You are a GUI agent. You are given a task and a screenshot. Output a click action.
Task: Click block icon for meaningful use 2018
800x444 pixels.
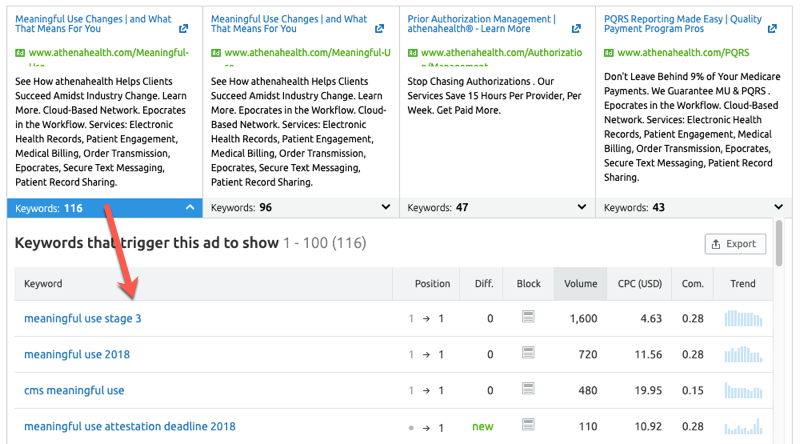coord(529,354)
